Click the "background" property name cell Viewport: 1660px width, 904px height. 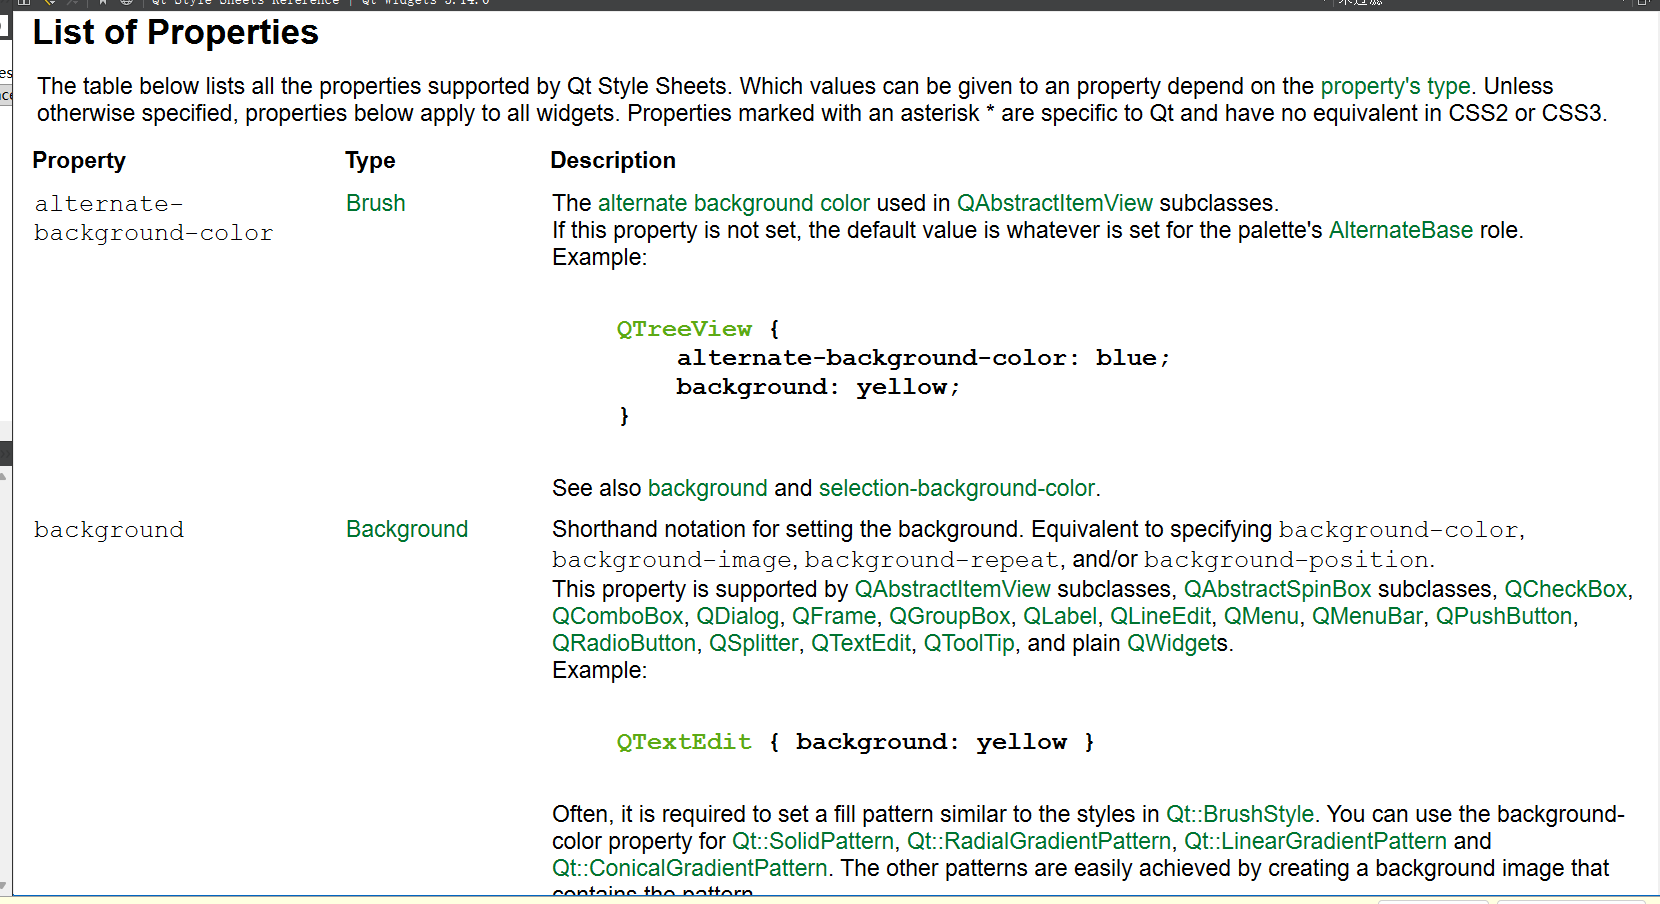pyautogui.click(x=109, y=530)
